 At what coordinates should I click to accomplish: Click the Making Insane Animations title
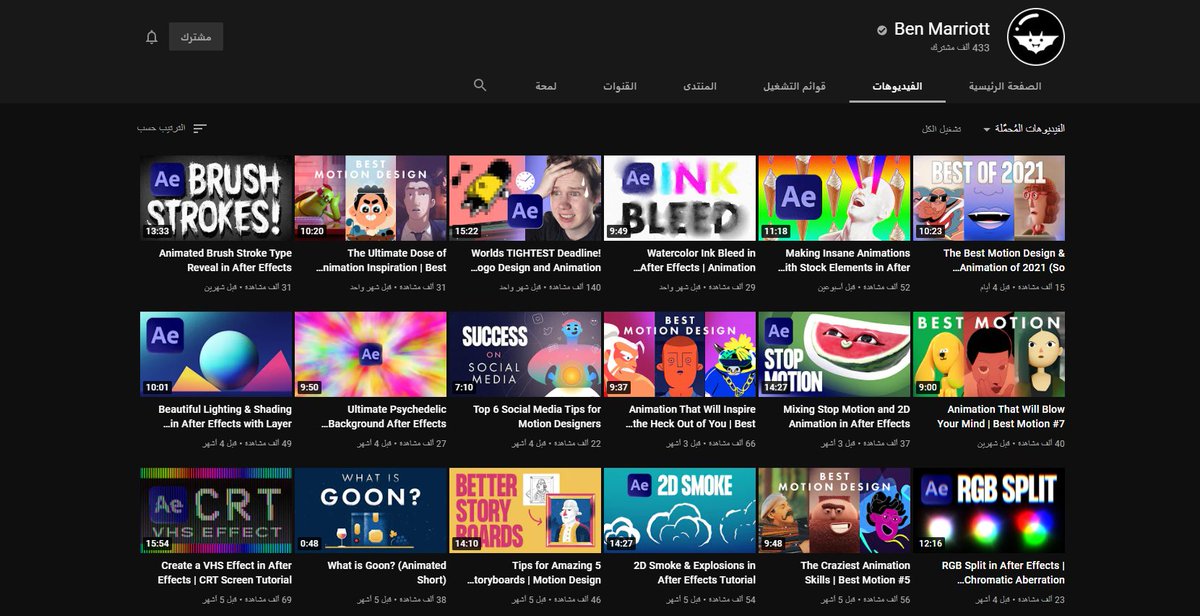(844, 260)
